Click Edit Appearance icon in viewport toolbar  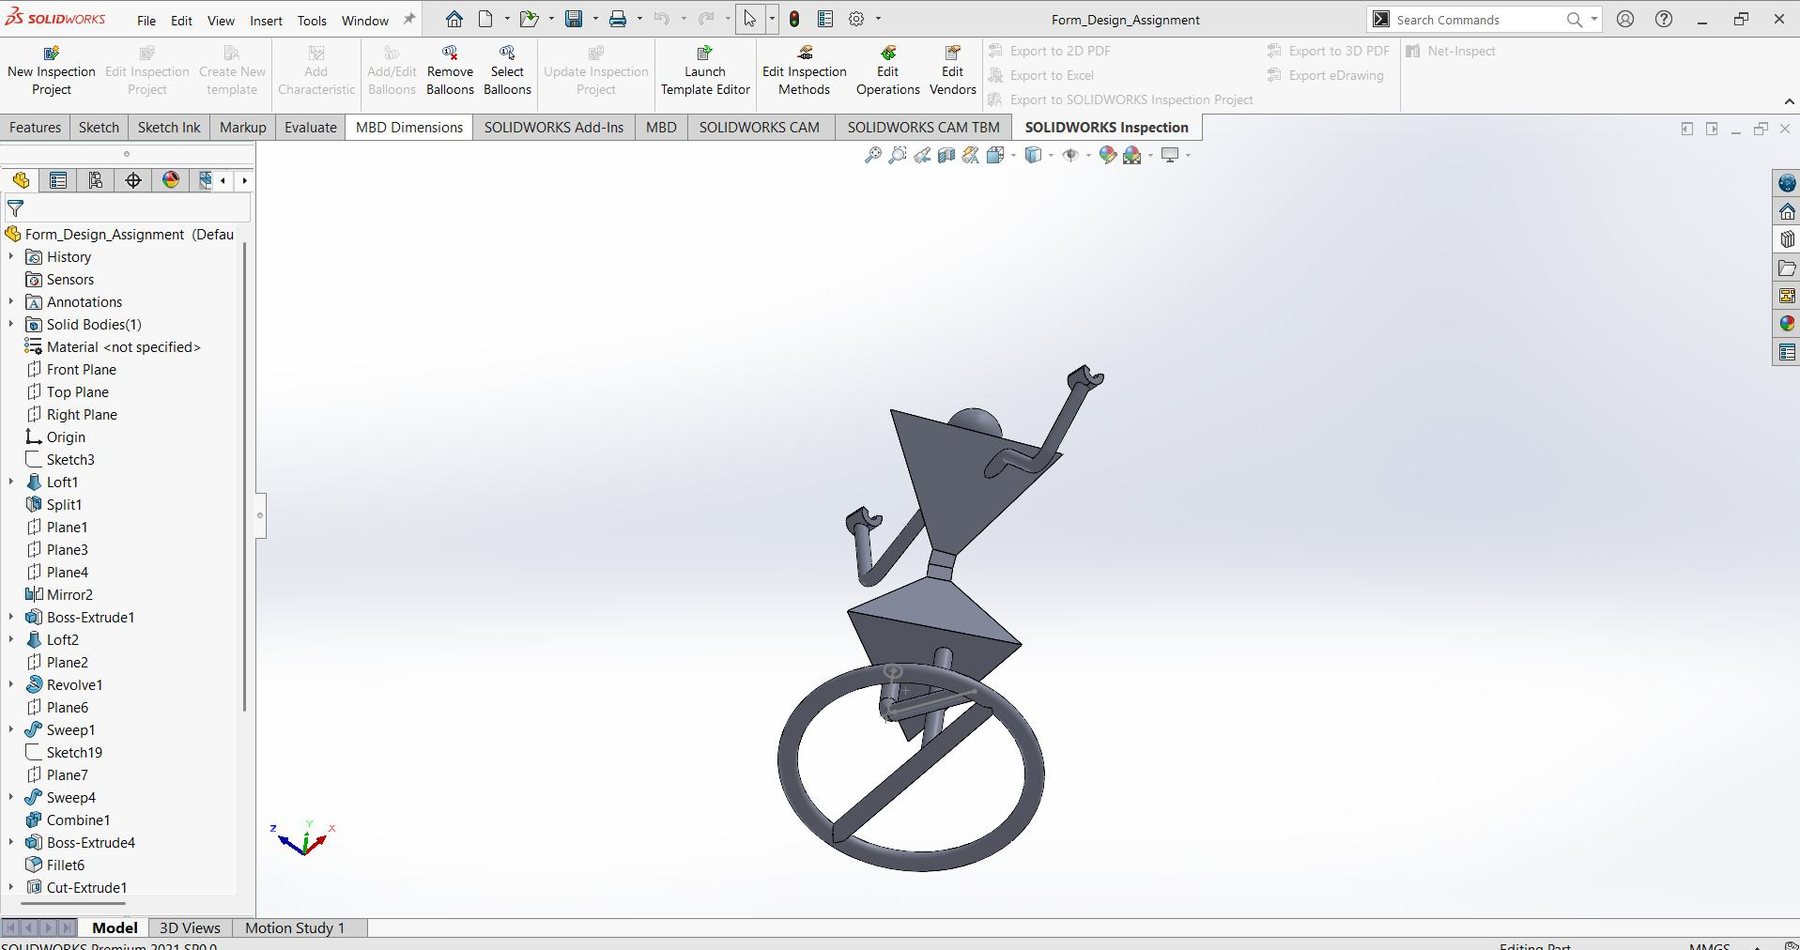(x=1107, y=155)
